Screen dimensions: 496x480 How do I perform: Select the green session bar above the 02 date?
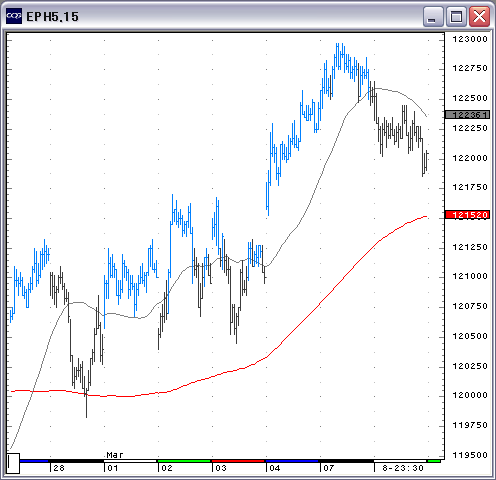pos(184,461)
